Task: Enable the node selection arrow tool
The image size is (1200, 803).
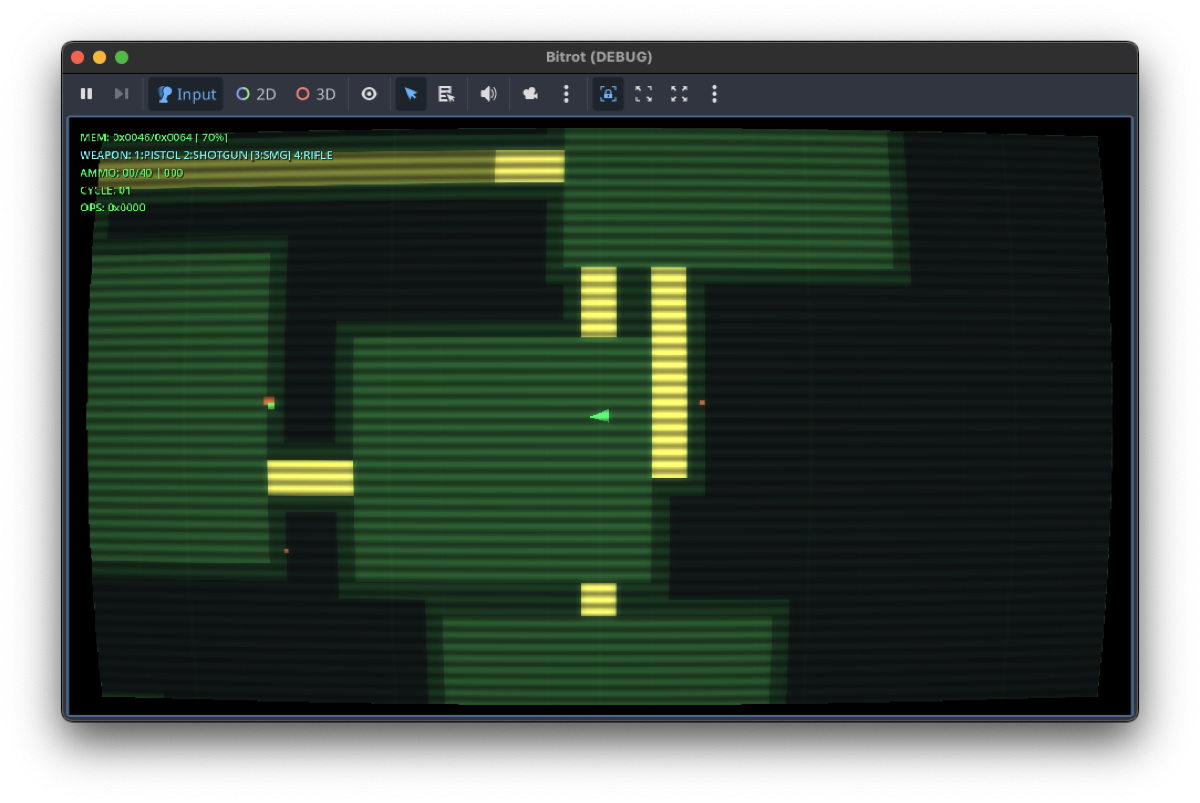Action: click(411, 93)
